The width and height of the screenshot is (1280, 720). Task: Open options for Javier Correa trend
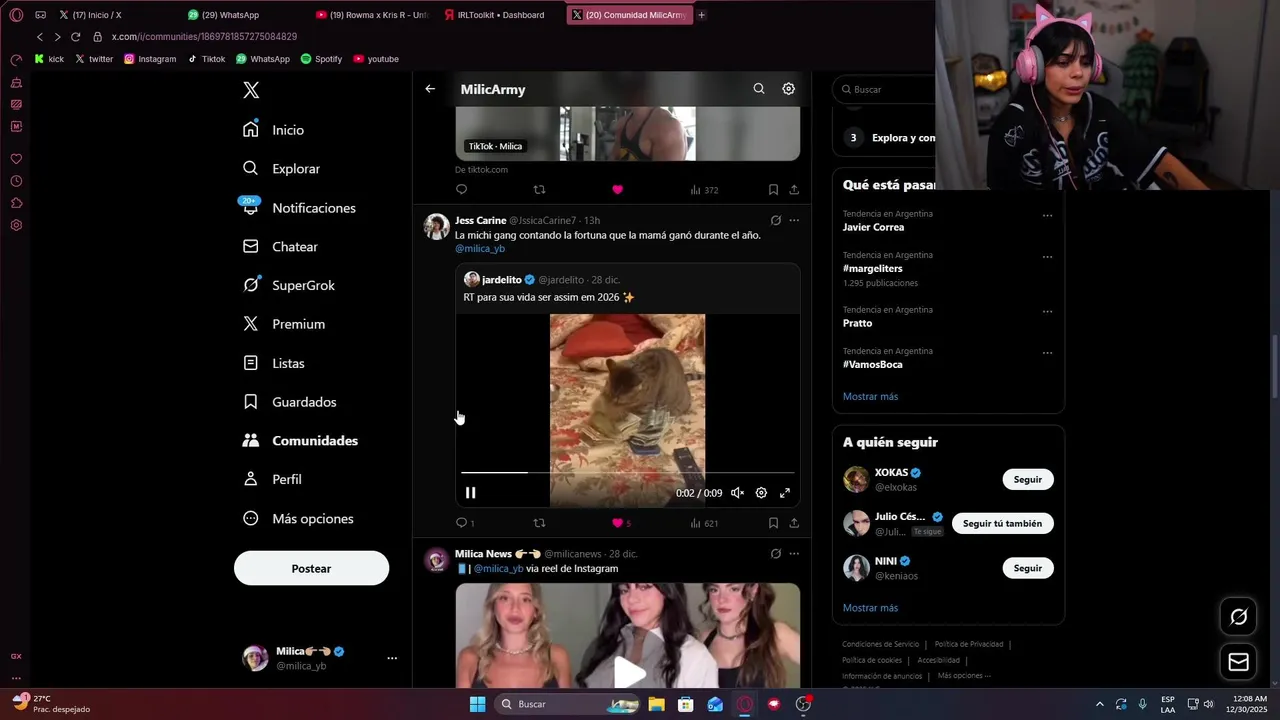(x=1047, y=215)
